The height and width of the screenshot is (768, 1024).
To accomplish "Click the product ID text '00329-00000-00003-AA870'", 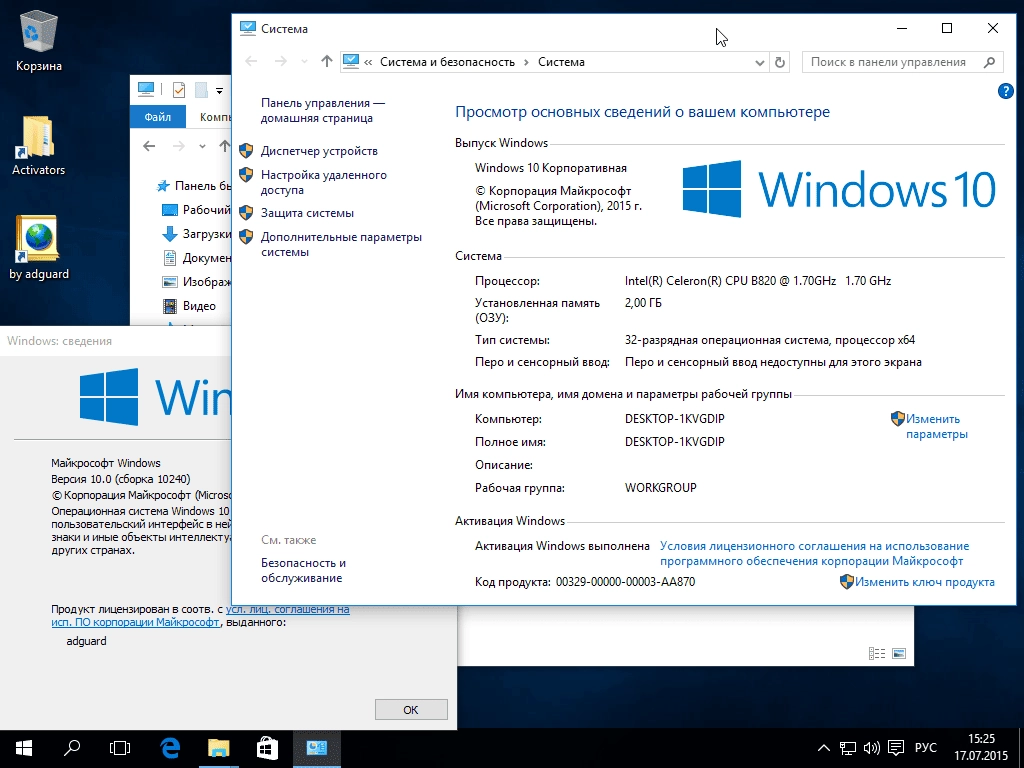I will point(625,582).
